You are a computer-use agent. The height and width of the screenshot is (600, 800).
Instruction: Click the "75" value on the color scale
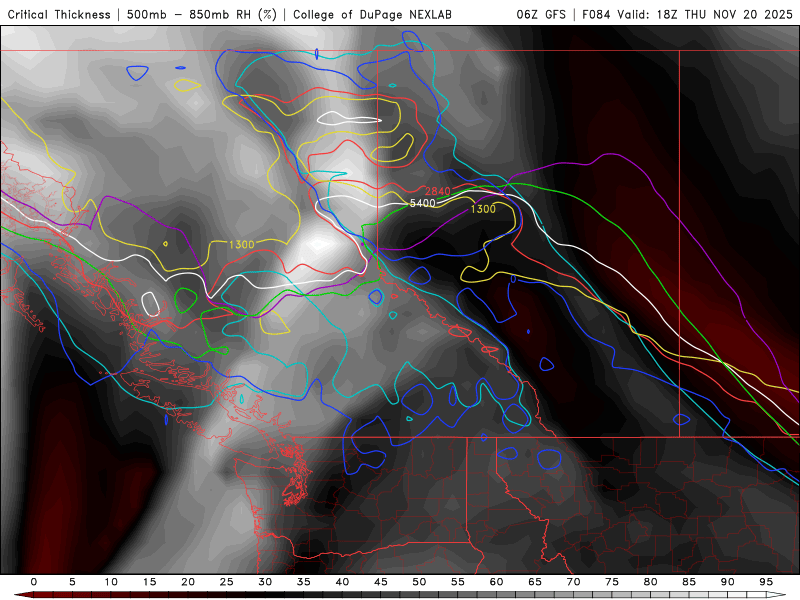(612, 582)
